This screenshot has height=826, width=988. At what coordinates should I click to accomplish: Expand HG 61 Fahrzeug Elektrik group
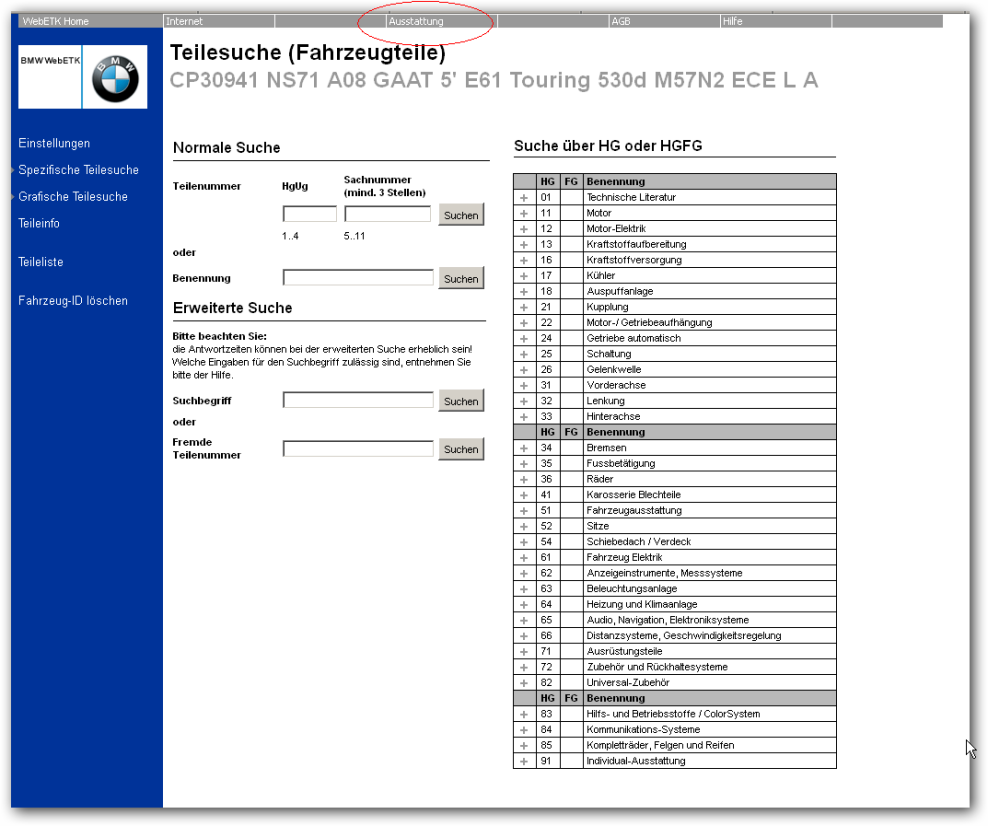(x=524, y=558)
